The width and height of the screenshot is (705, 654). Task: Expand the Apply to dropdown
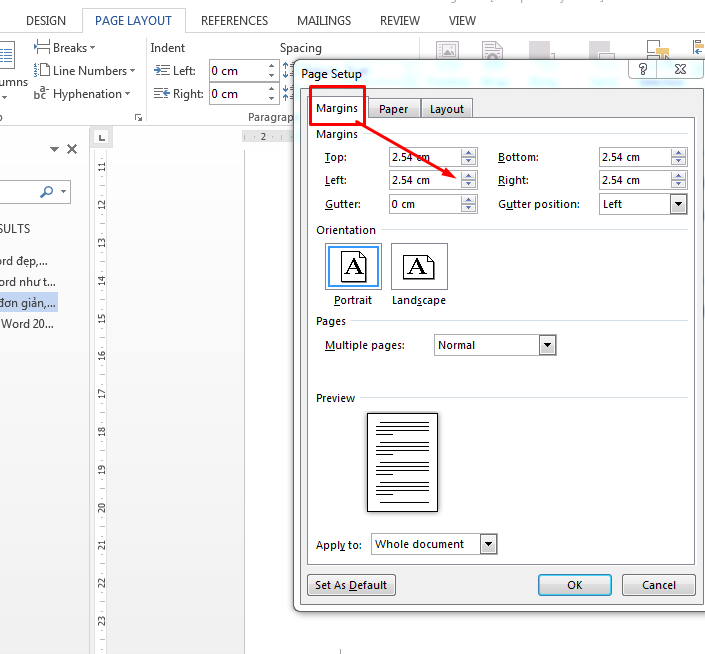(488, 544)
